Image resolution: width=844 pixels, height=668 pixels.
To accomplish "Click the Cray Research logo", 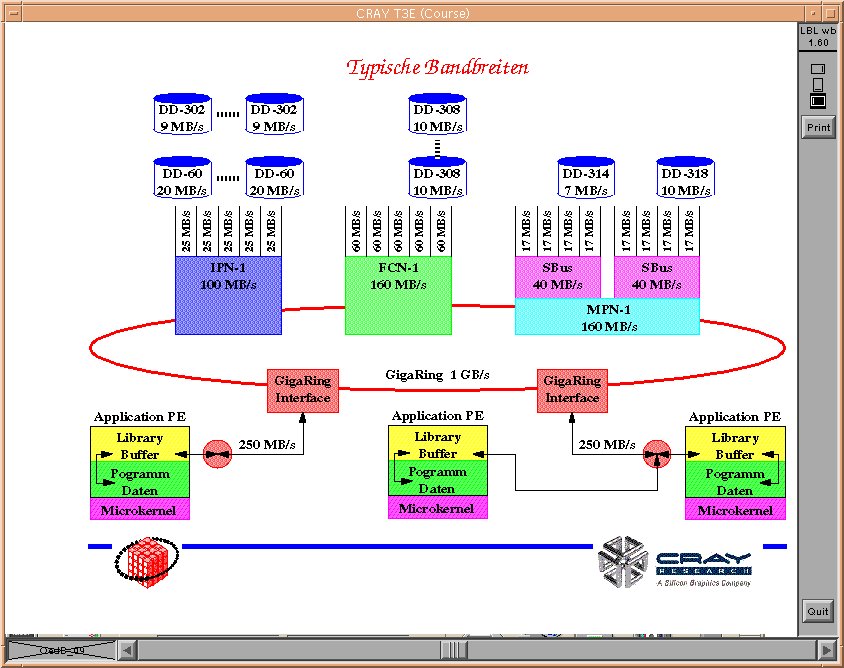I will point(675,561).
